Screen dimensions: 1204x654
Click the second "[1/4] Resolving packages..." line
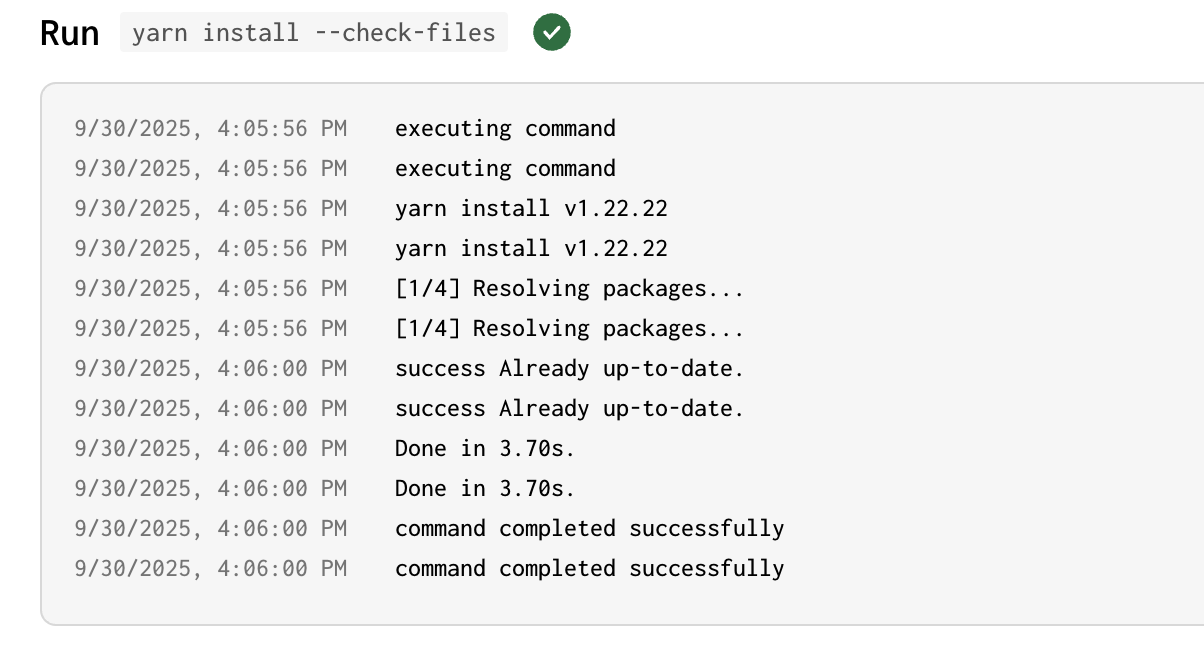[x=569, y=329]
